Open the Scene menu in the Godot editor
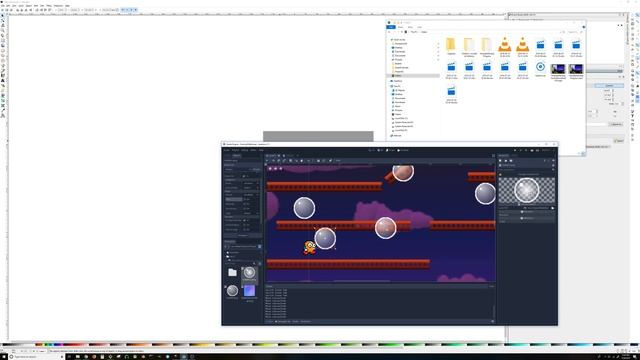The height and width of the screenshot is (360, 640). tap(227, 150)
